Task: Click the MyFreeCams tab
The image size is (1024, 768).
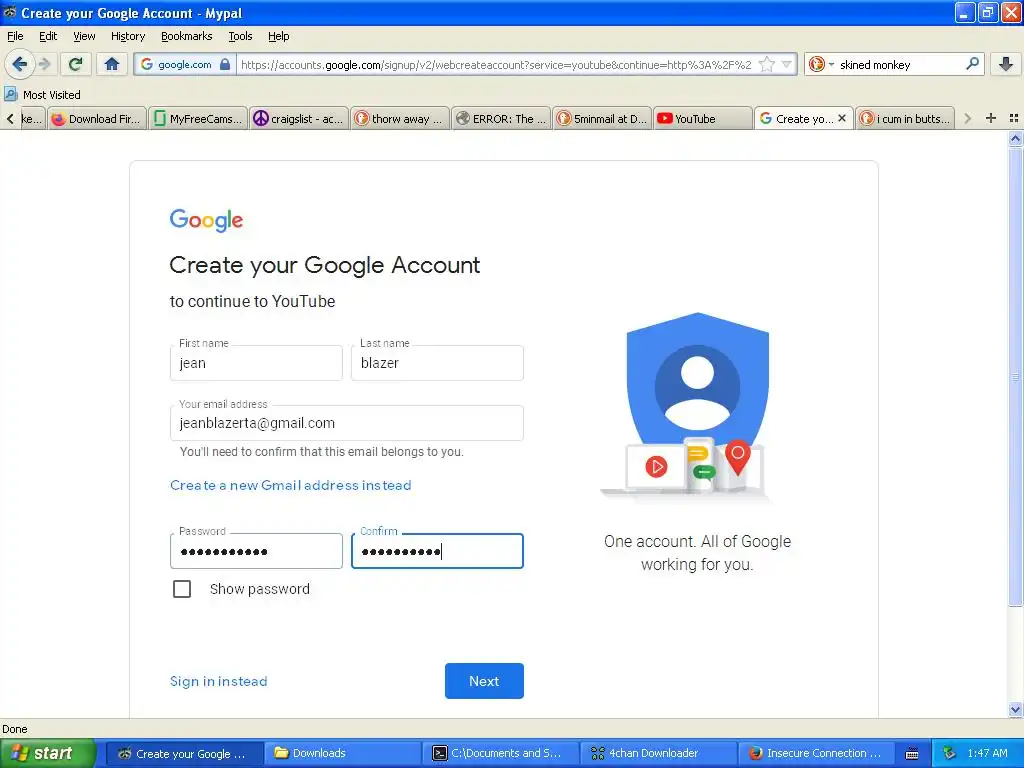Action: pyautogui.click(x=198, y=119)
